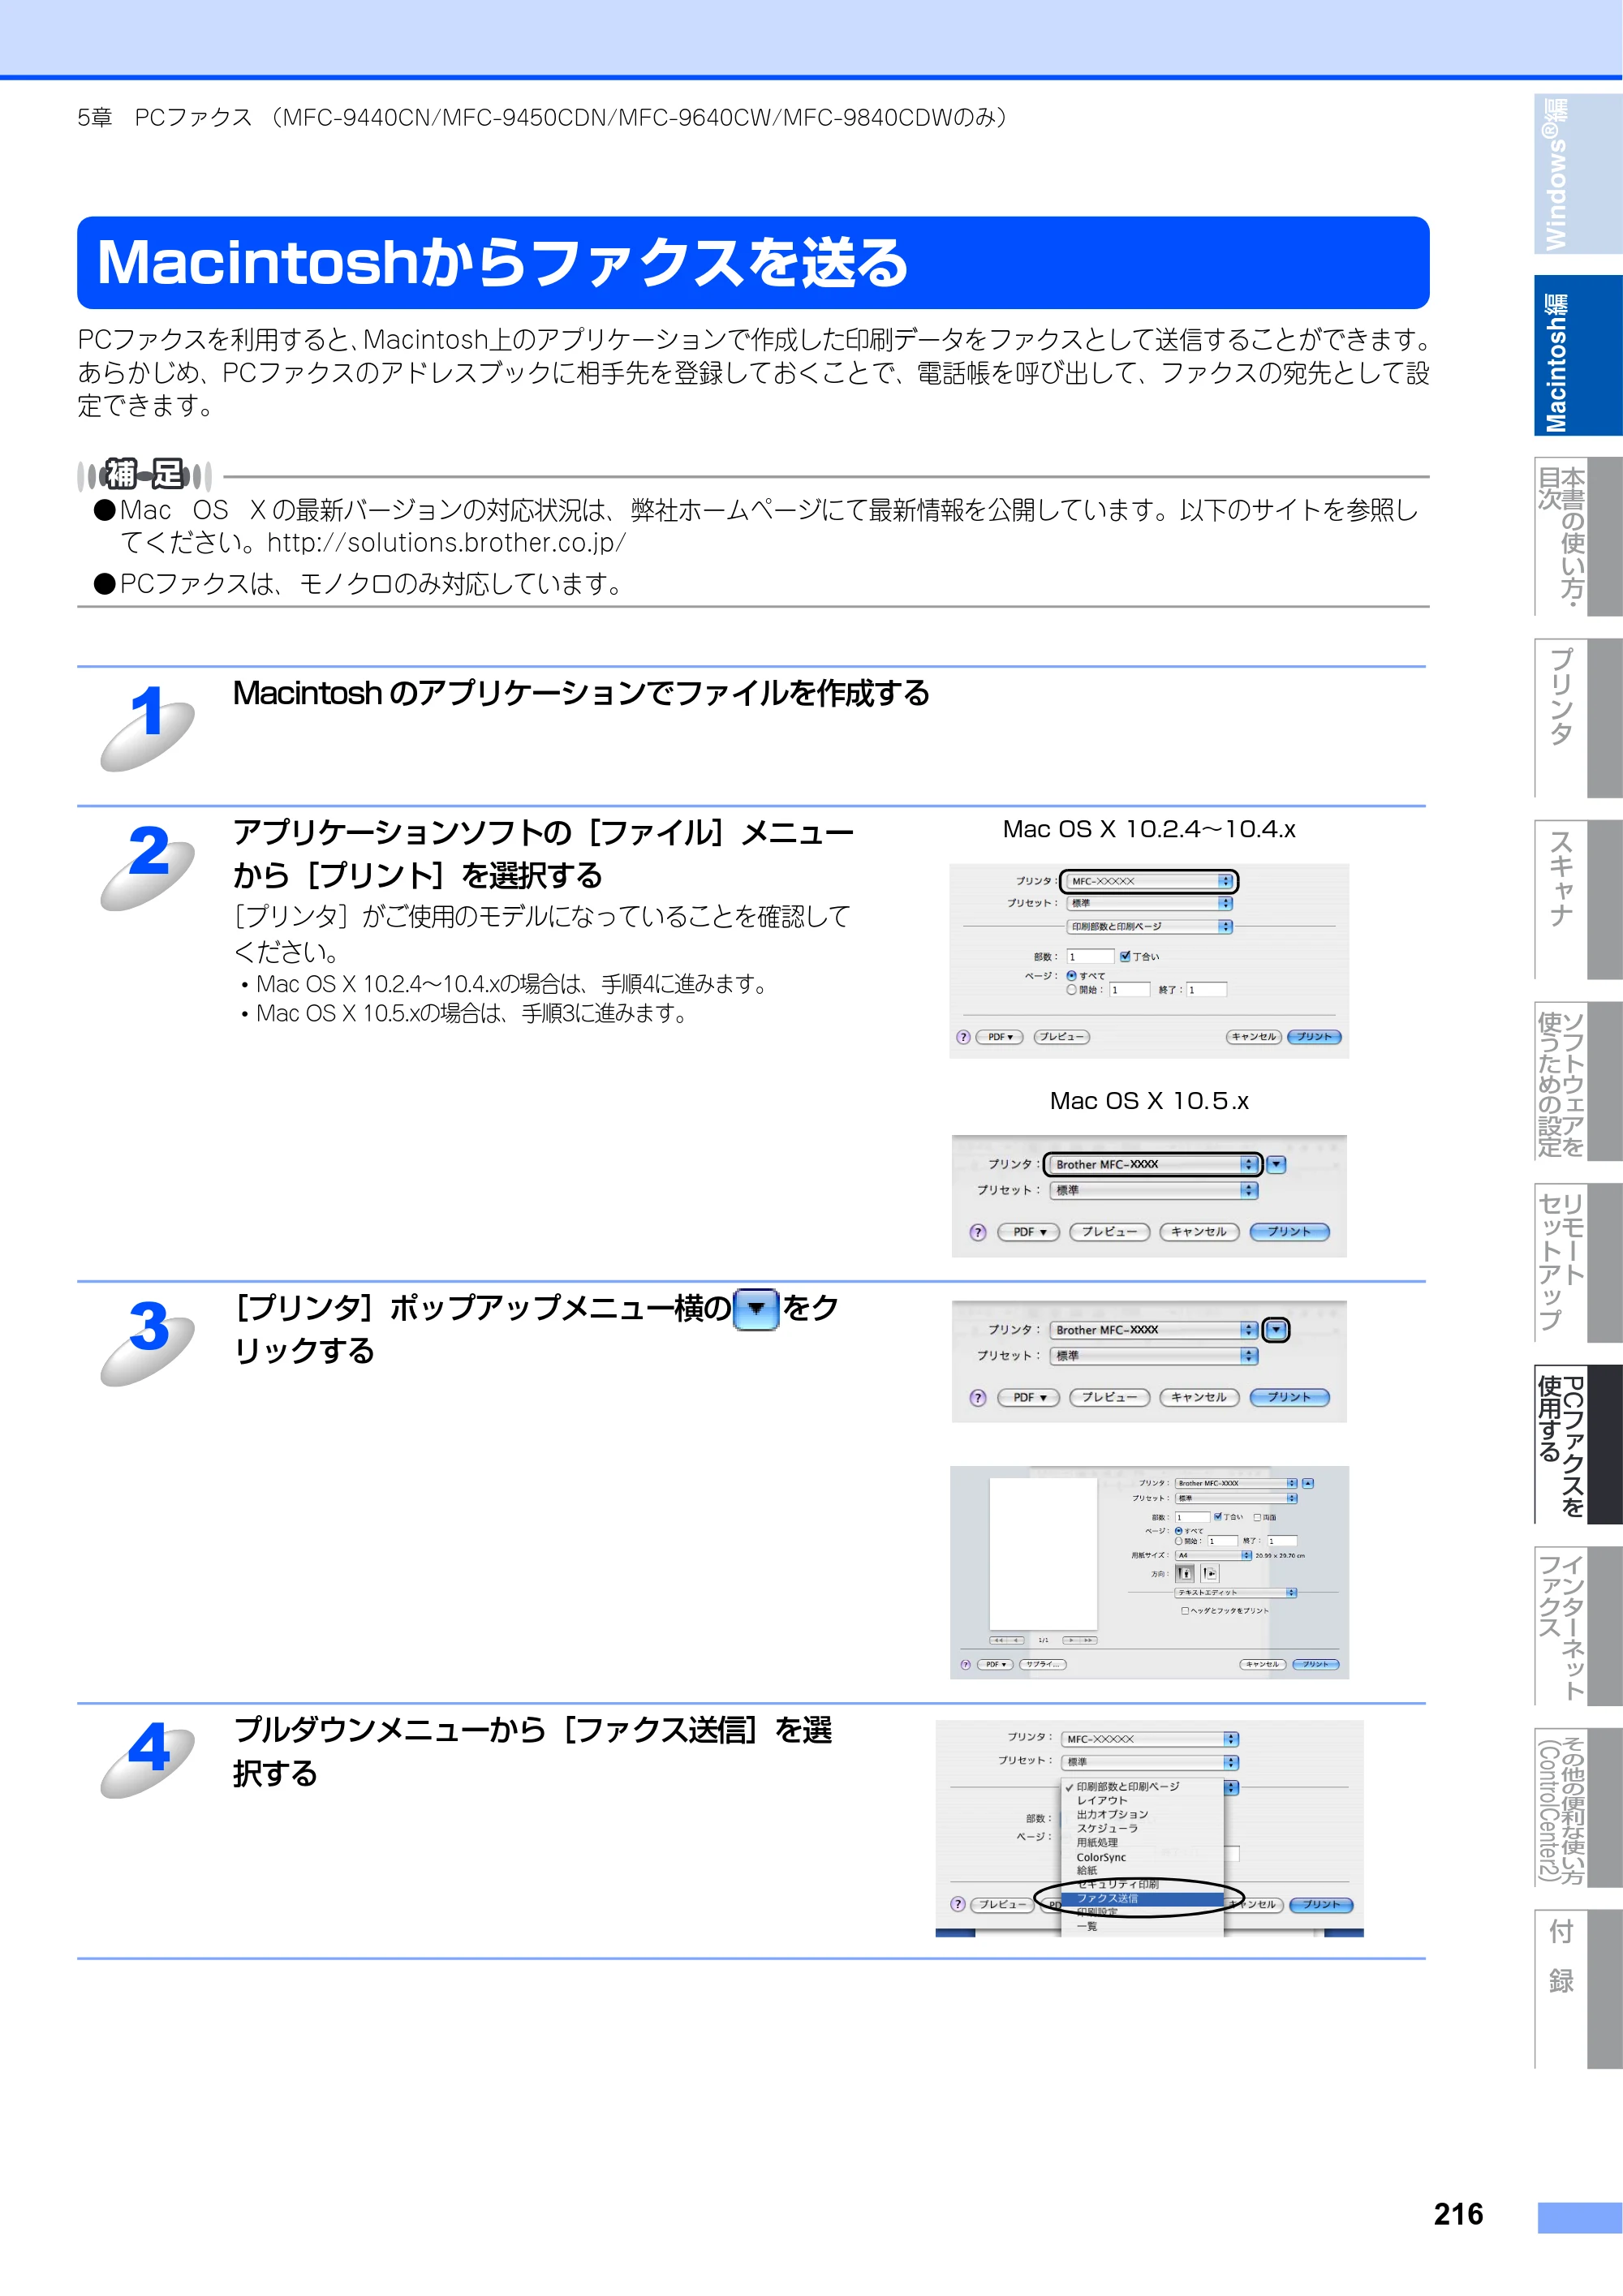1623x2296 pixels.
Task: Choose レイアウト in step 4's pulldown menu
Action: click(1141, 1800)
